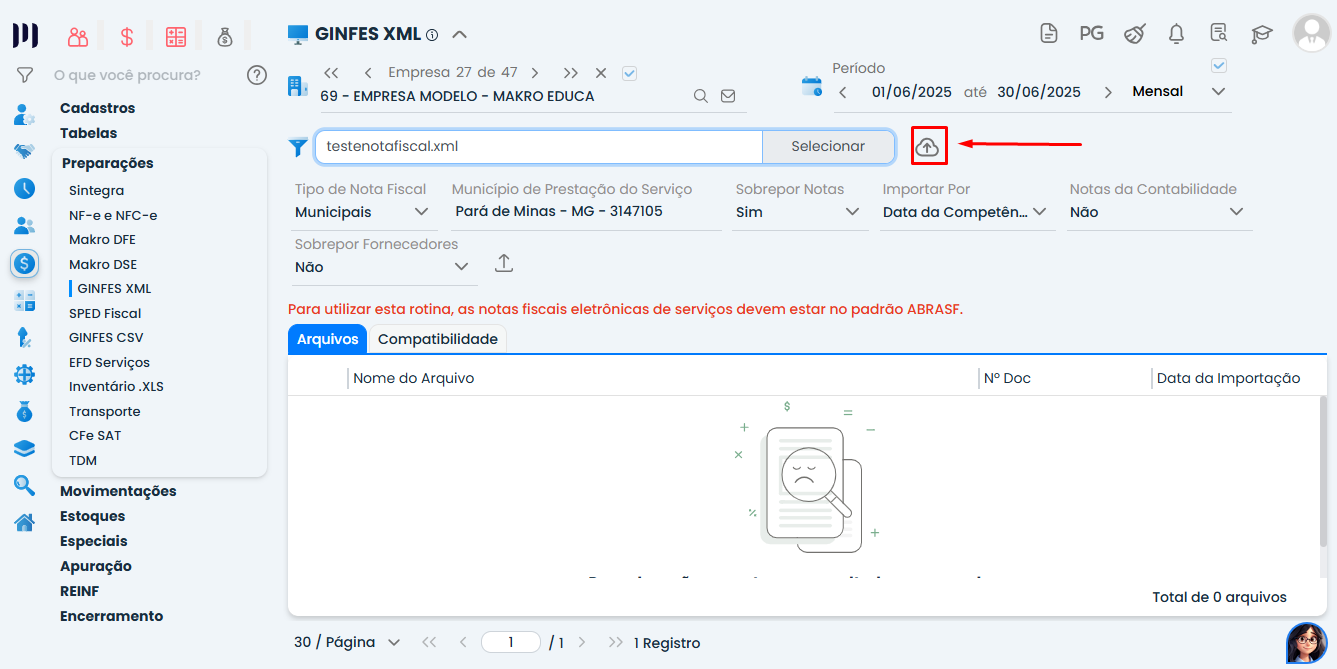Viewport: 1337px width, 669px height.
Task: Click the vertical scrollbar of file list
Action: (x=1323, y=472)
